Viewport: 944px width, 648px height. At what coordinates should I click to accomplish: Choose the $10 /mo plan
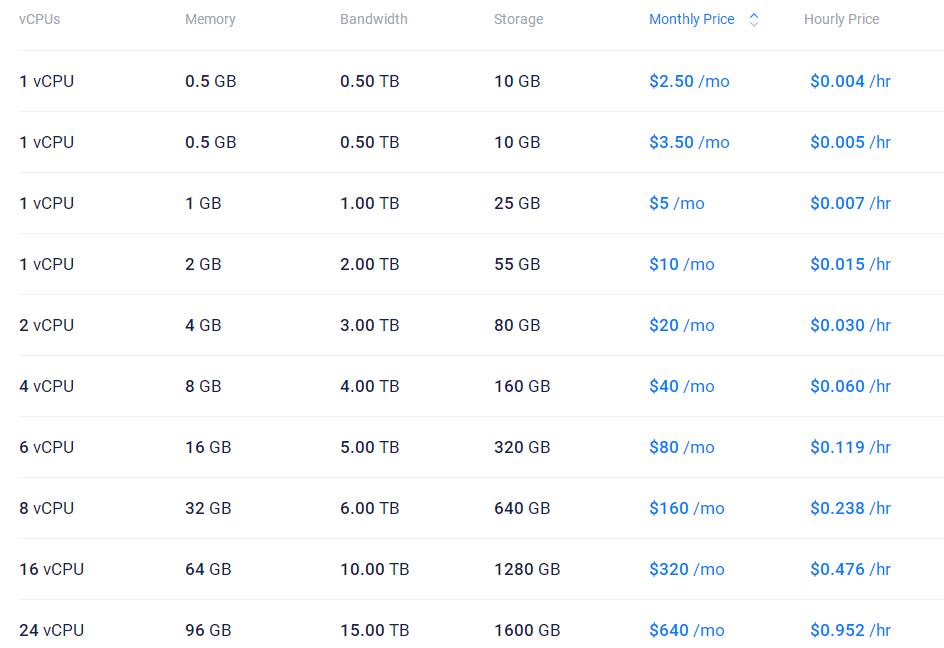[x=681, y=265]
